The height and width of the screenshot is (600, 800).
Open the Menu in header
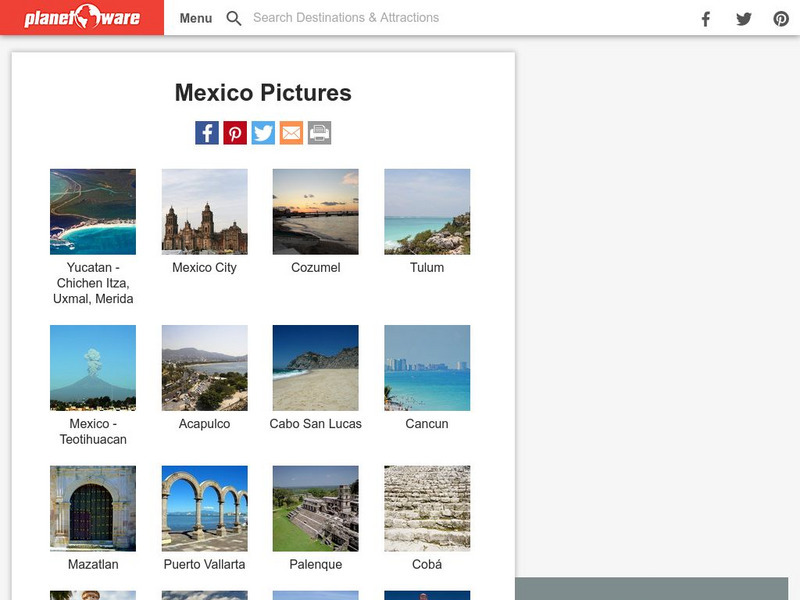pos(196,18)
